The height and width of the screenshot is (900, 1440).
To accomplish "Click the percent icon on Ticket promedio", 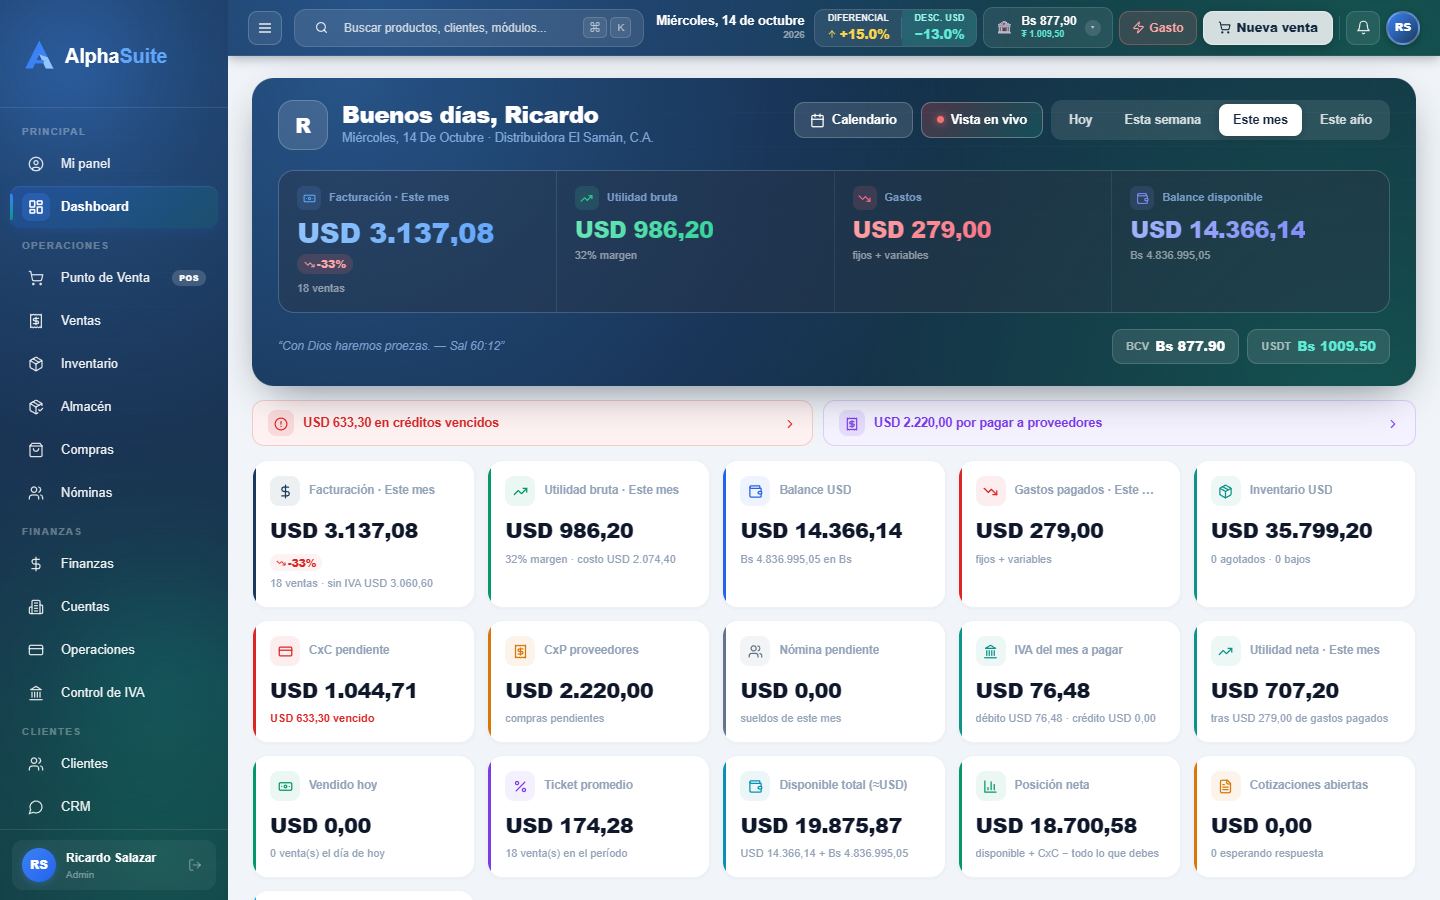I will (x=520, y=786).
